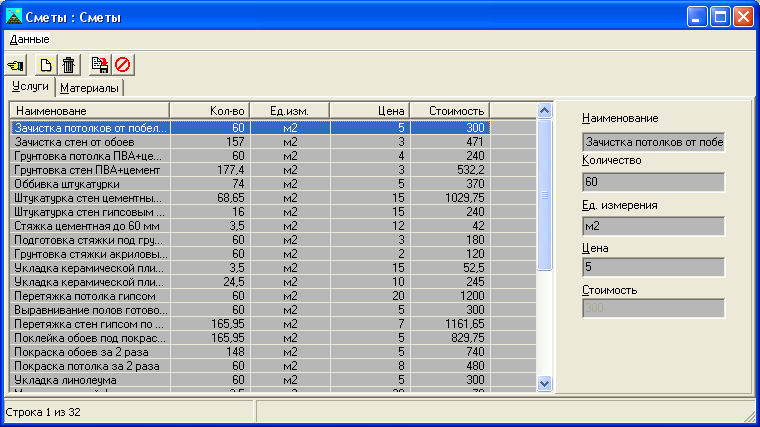Click price cell 20 in Перетяжка потолка row

point(370,296)
